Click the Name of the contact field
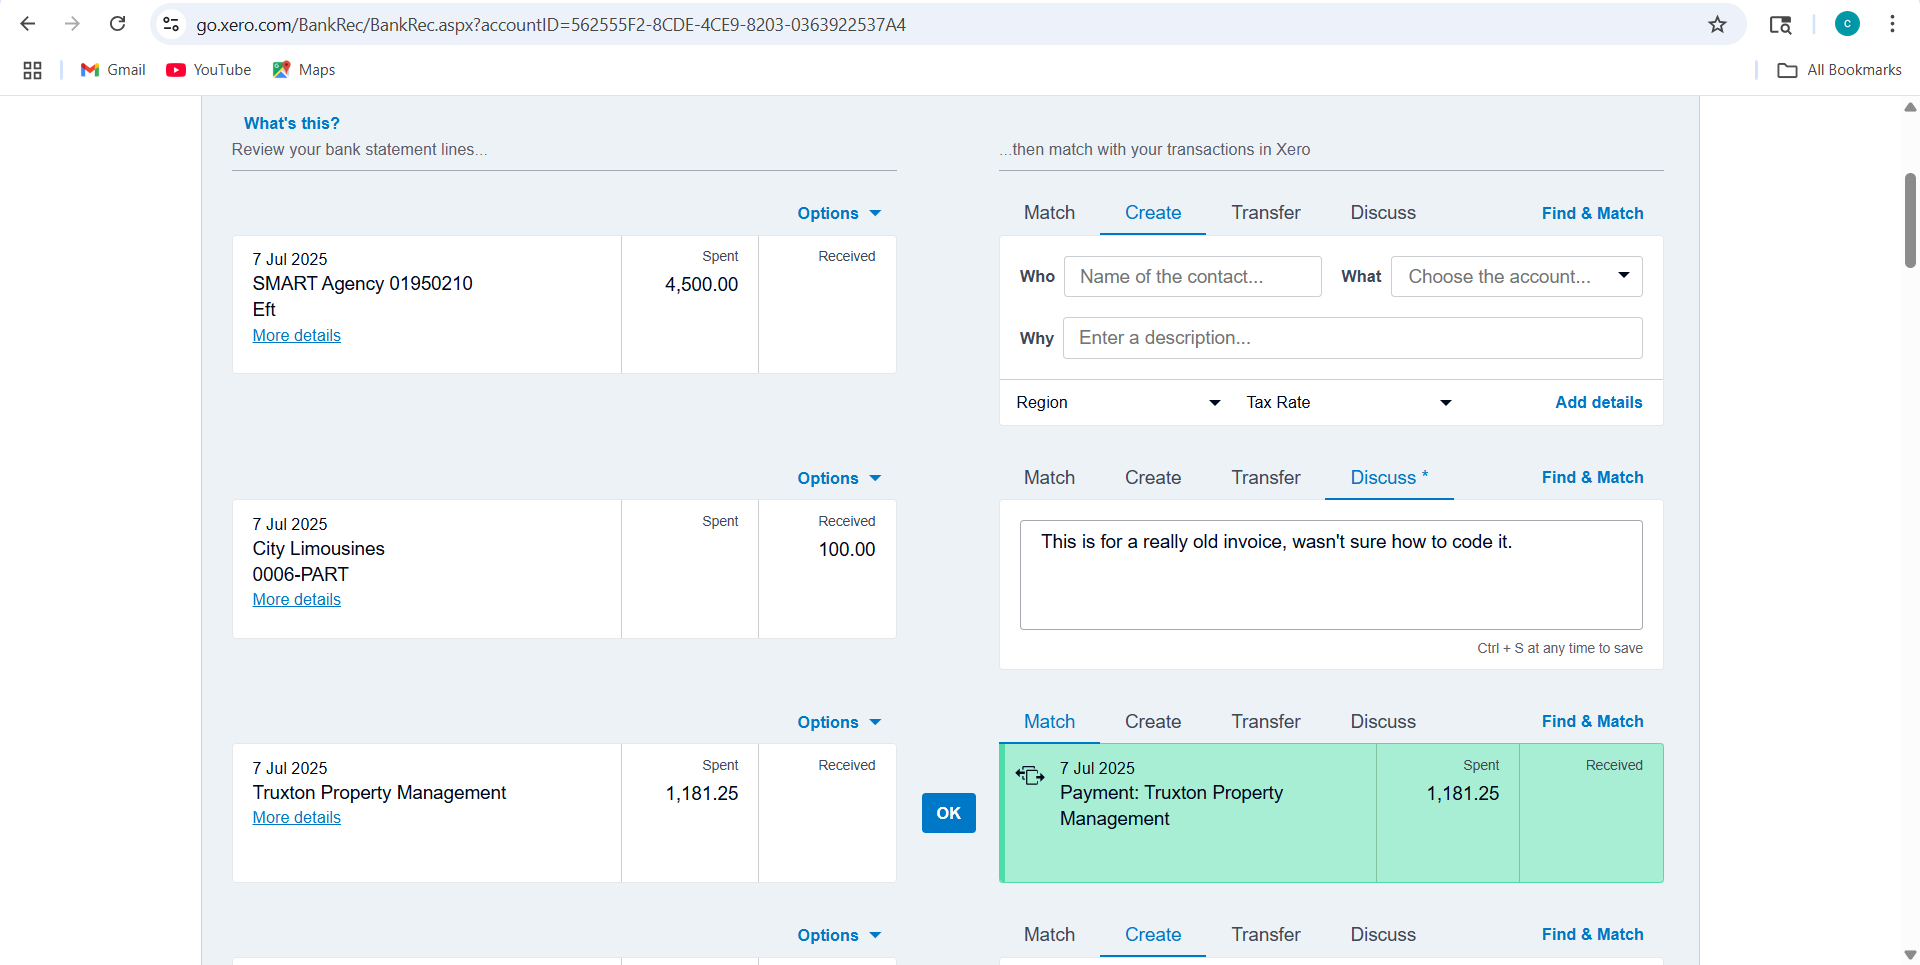The height and width of the screenshot is (965, 1920). (x=1193, y=276)
